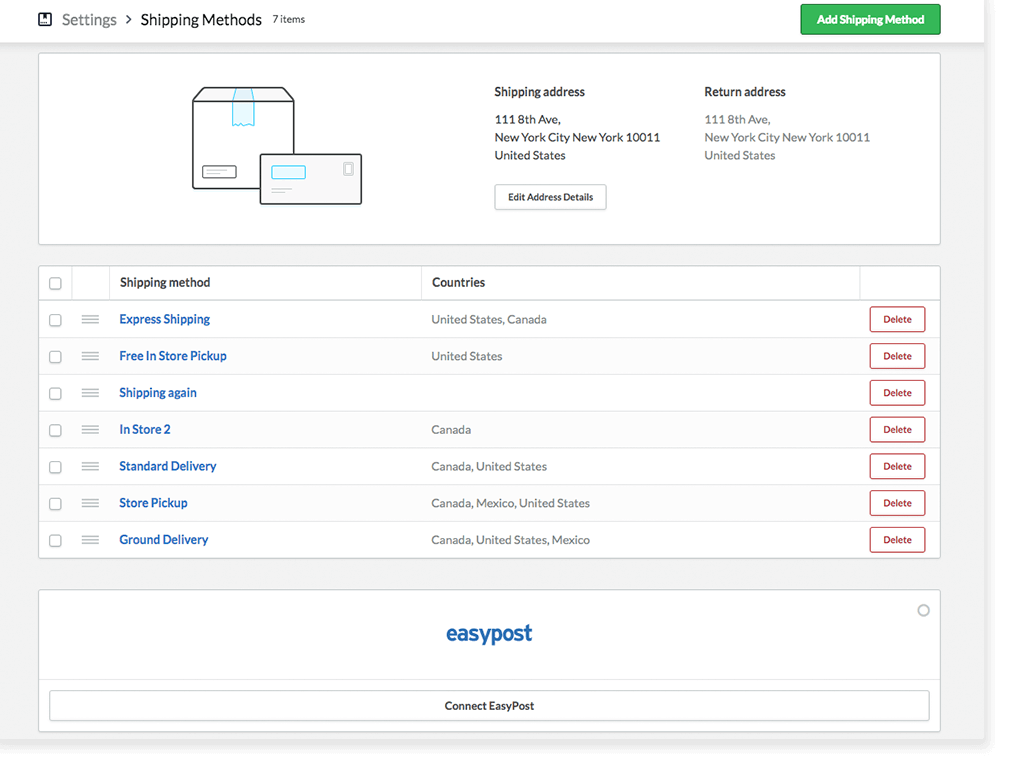Click 'United States, Canada' countries cell
1024x768 pixels.
tap(489, 319)
